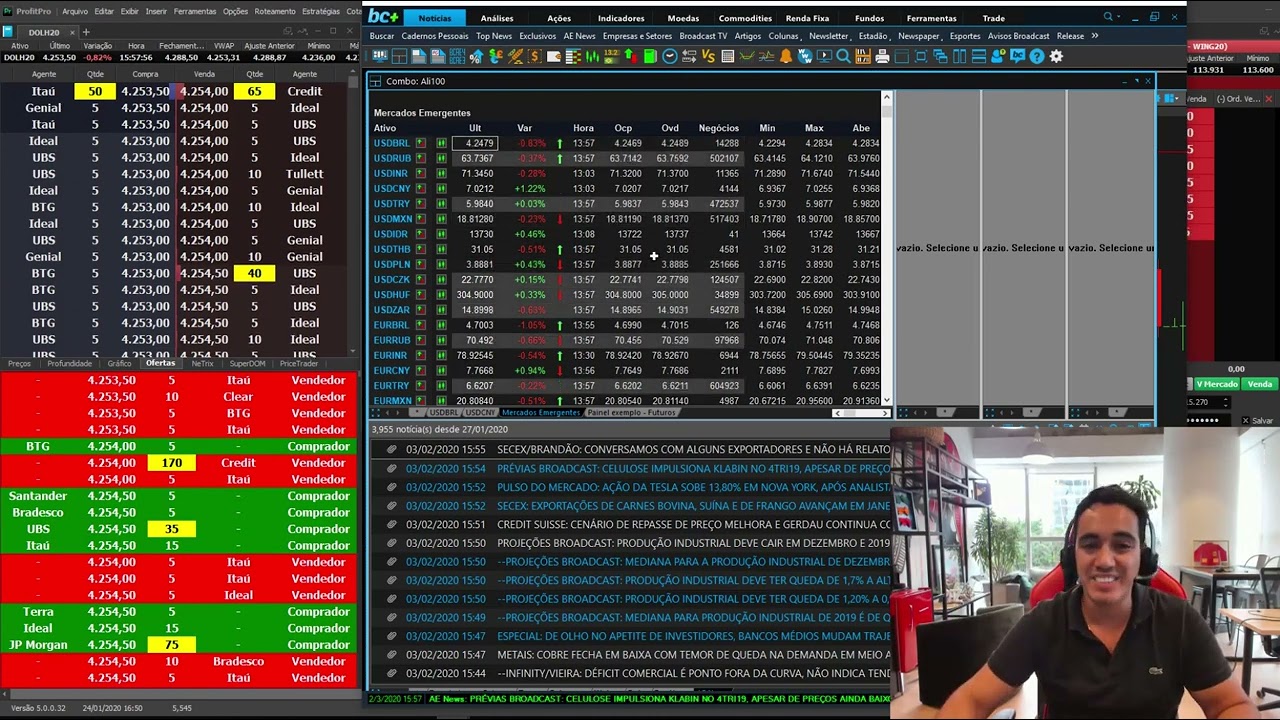
Task: Open the alerts bell icon in Broadcast toolbar
Action: pos(786,57)
